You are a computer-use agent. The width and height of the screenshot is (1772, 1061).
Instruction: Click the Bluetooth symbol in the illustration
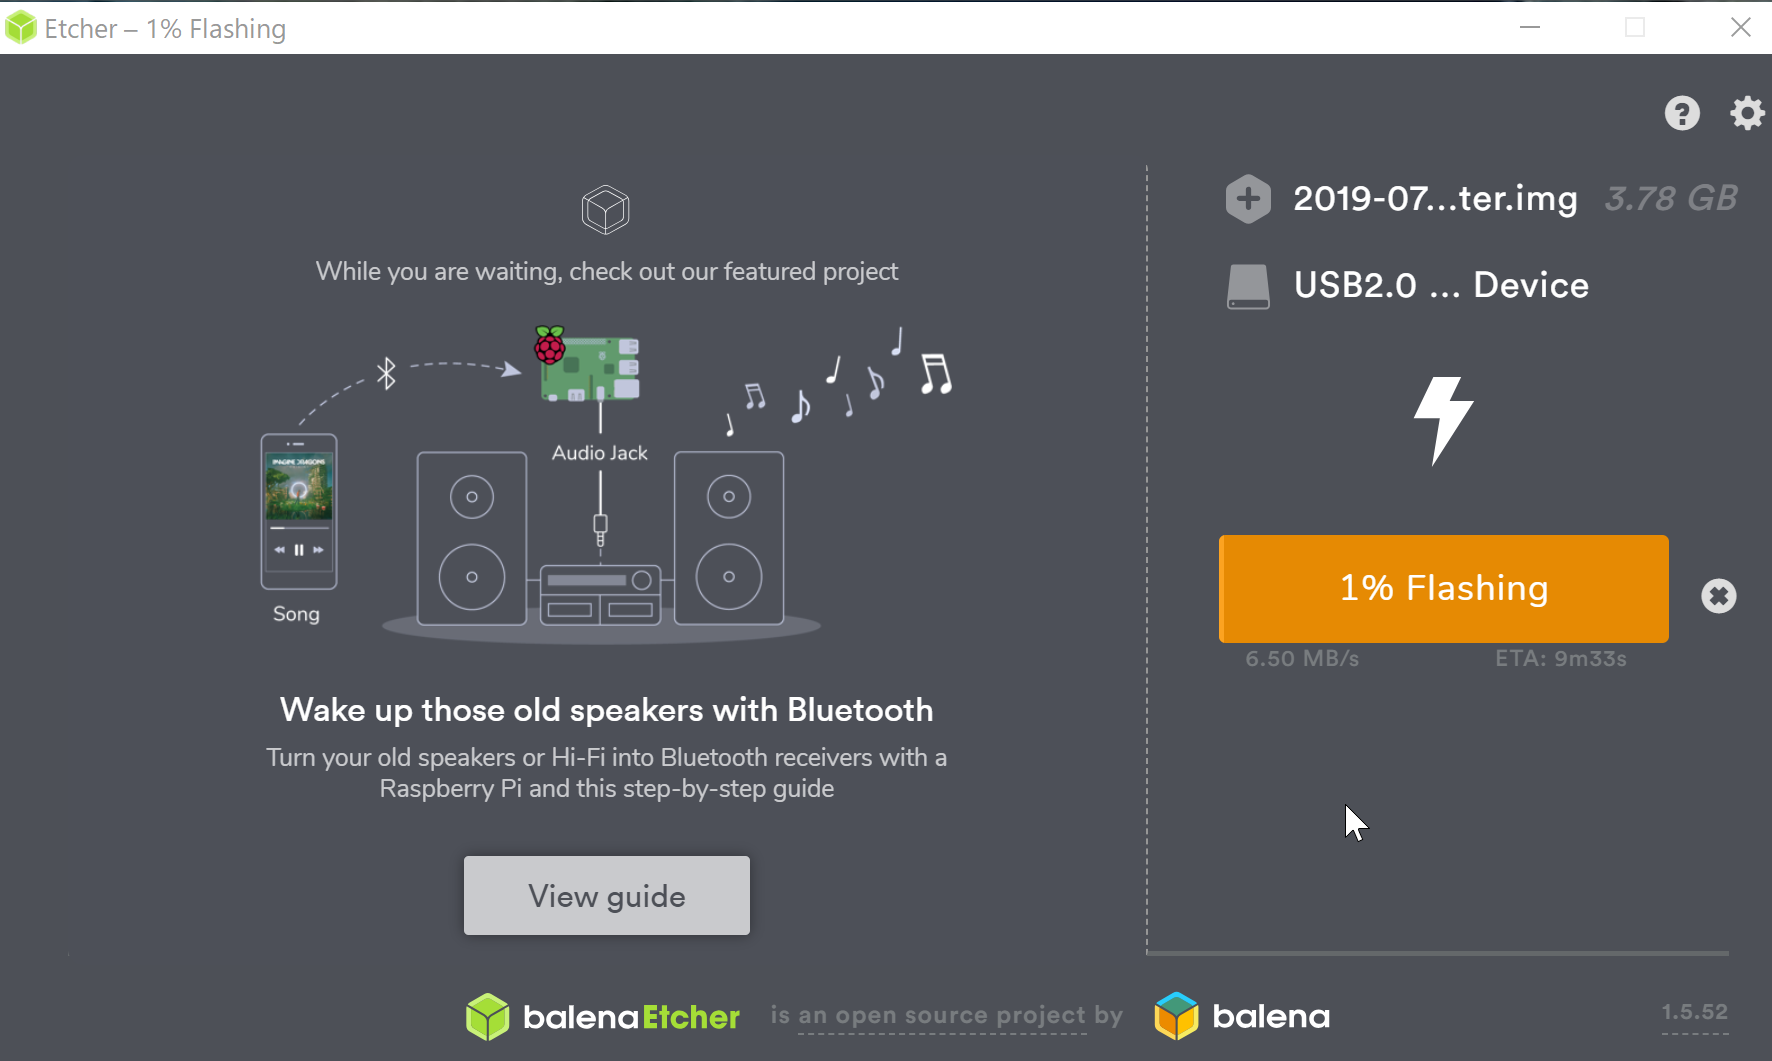[386, 374]
